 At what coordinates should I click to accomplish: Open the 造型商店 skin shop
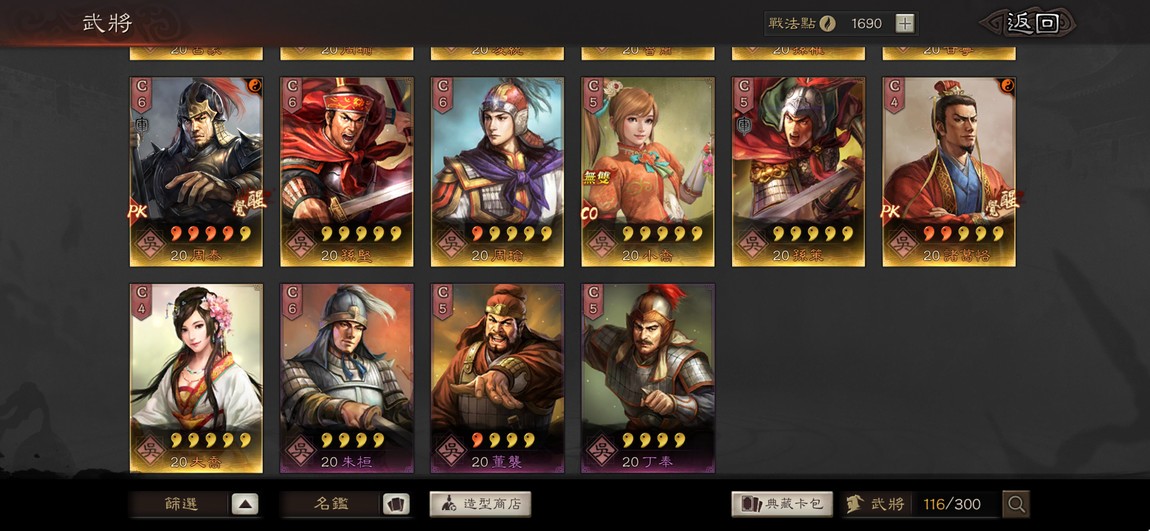[x=480, y=504]
